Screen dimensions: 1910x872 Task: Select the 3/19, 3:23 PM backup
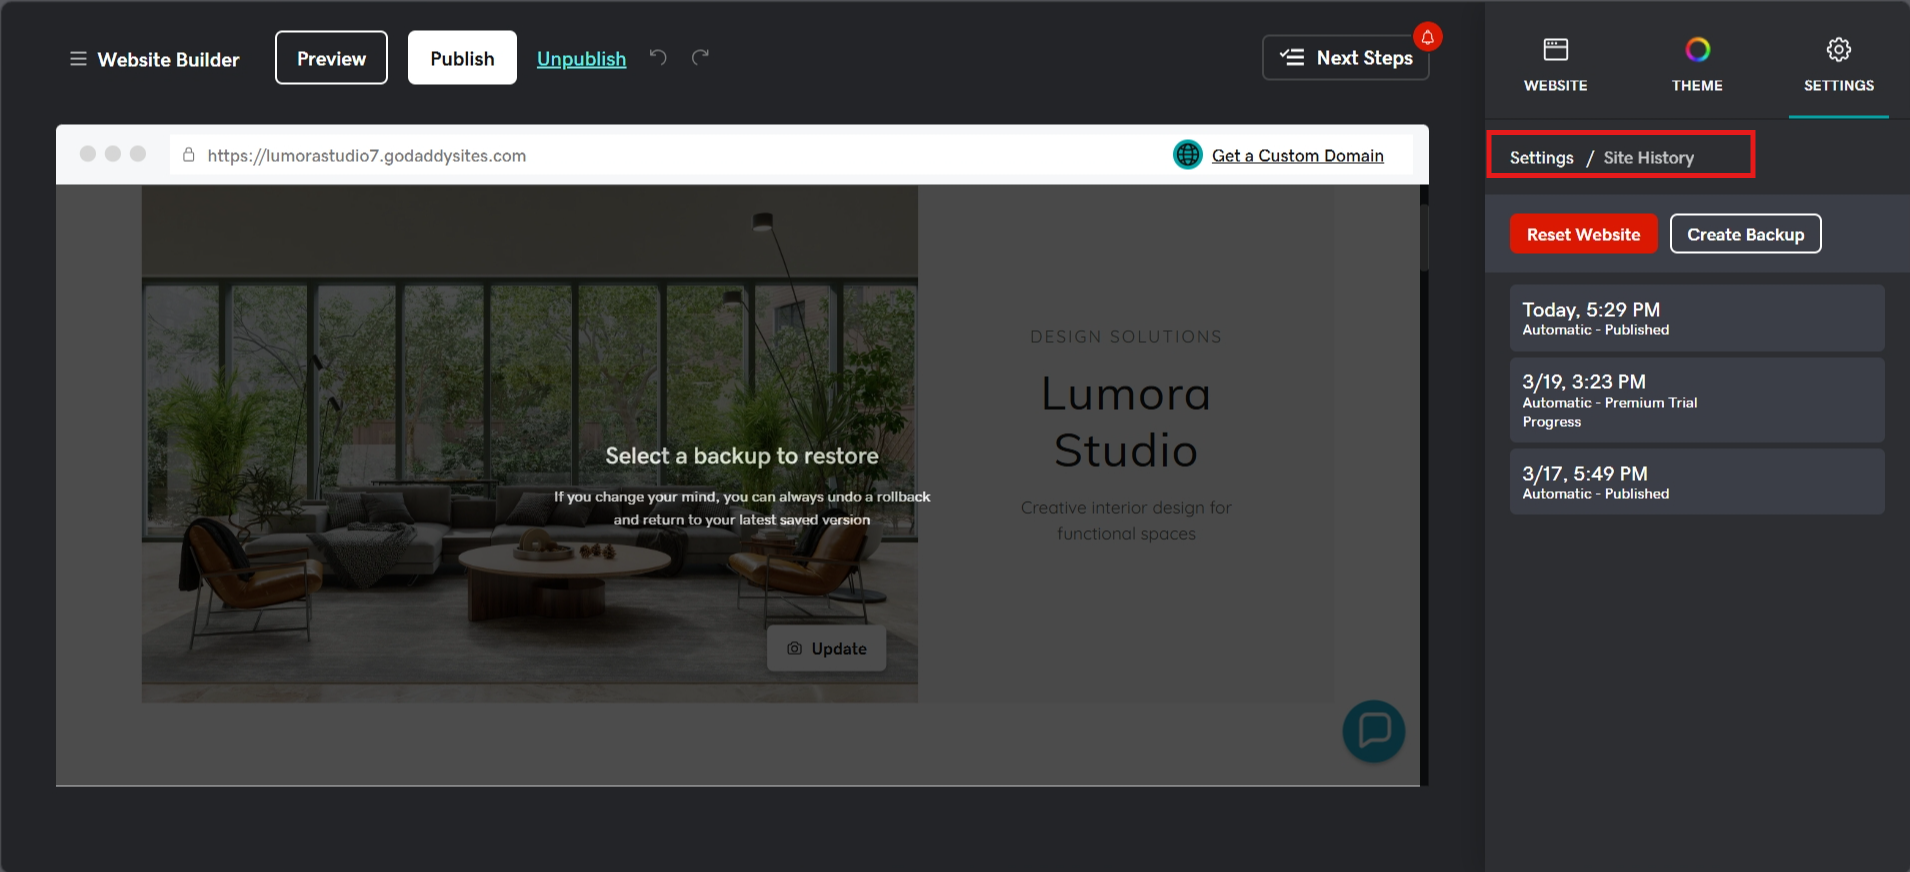[x=1697, y=400]
